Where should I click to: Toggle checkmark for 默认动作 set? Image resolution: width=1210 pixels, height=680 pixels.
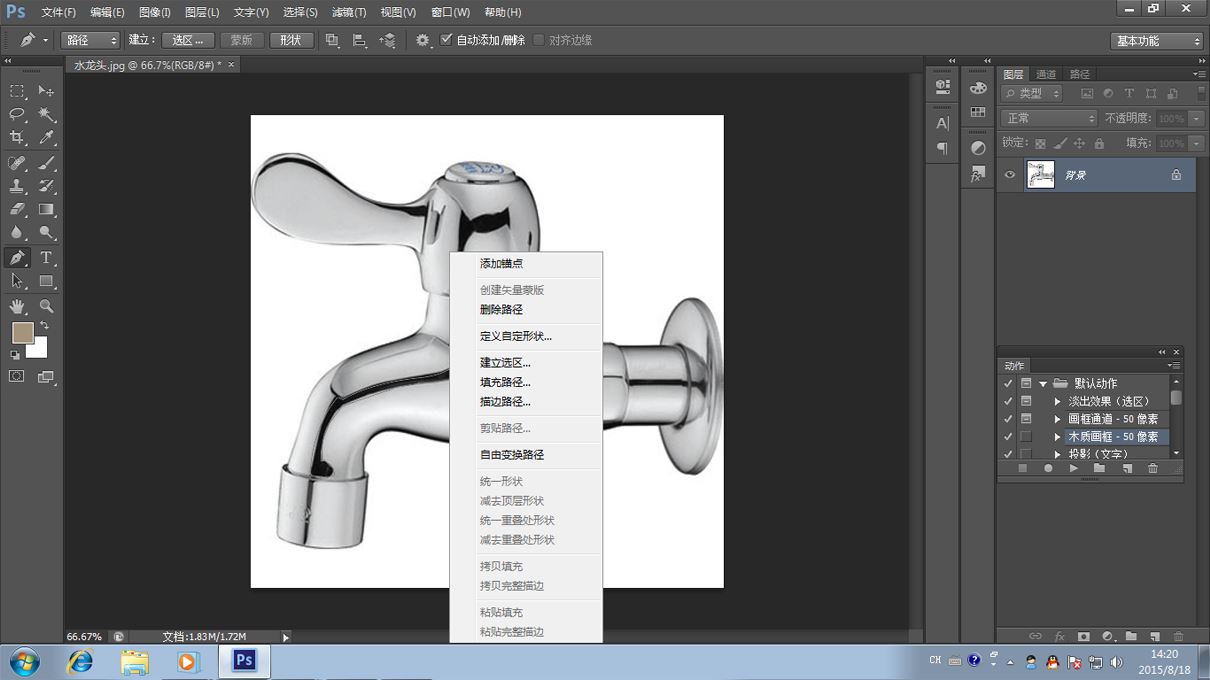pos(1008,383)
